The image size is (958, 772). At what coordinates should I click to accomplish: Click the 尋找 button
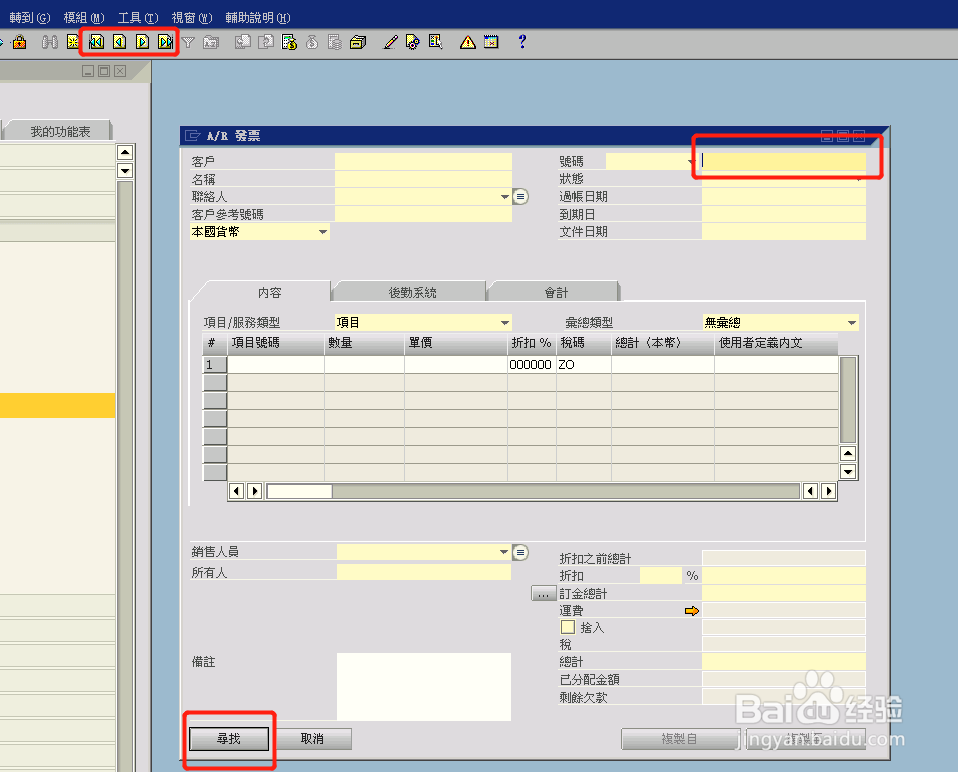coord(228,738)
